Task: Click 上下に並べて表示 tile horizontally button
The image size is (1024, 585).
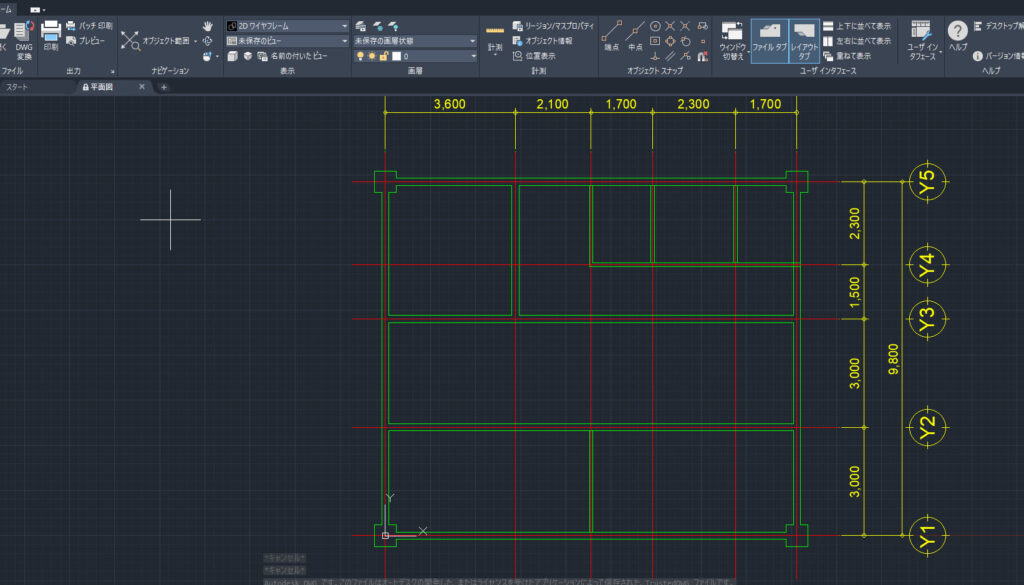Action: tap(856, 25)
